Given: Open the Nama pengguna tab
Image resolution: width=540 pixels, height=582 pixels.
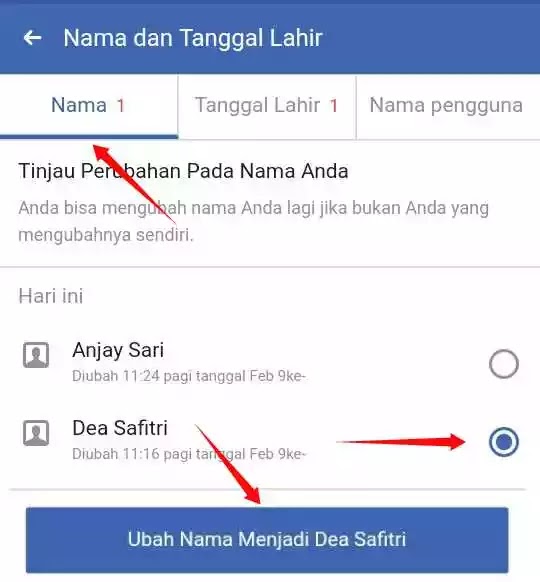Looking at the screenshot, I should [x=448, y=107].
